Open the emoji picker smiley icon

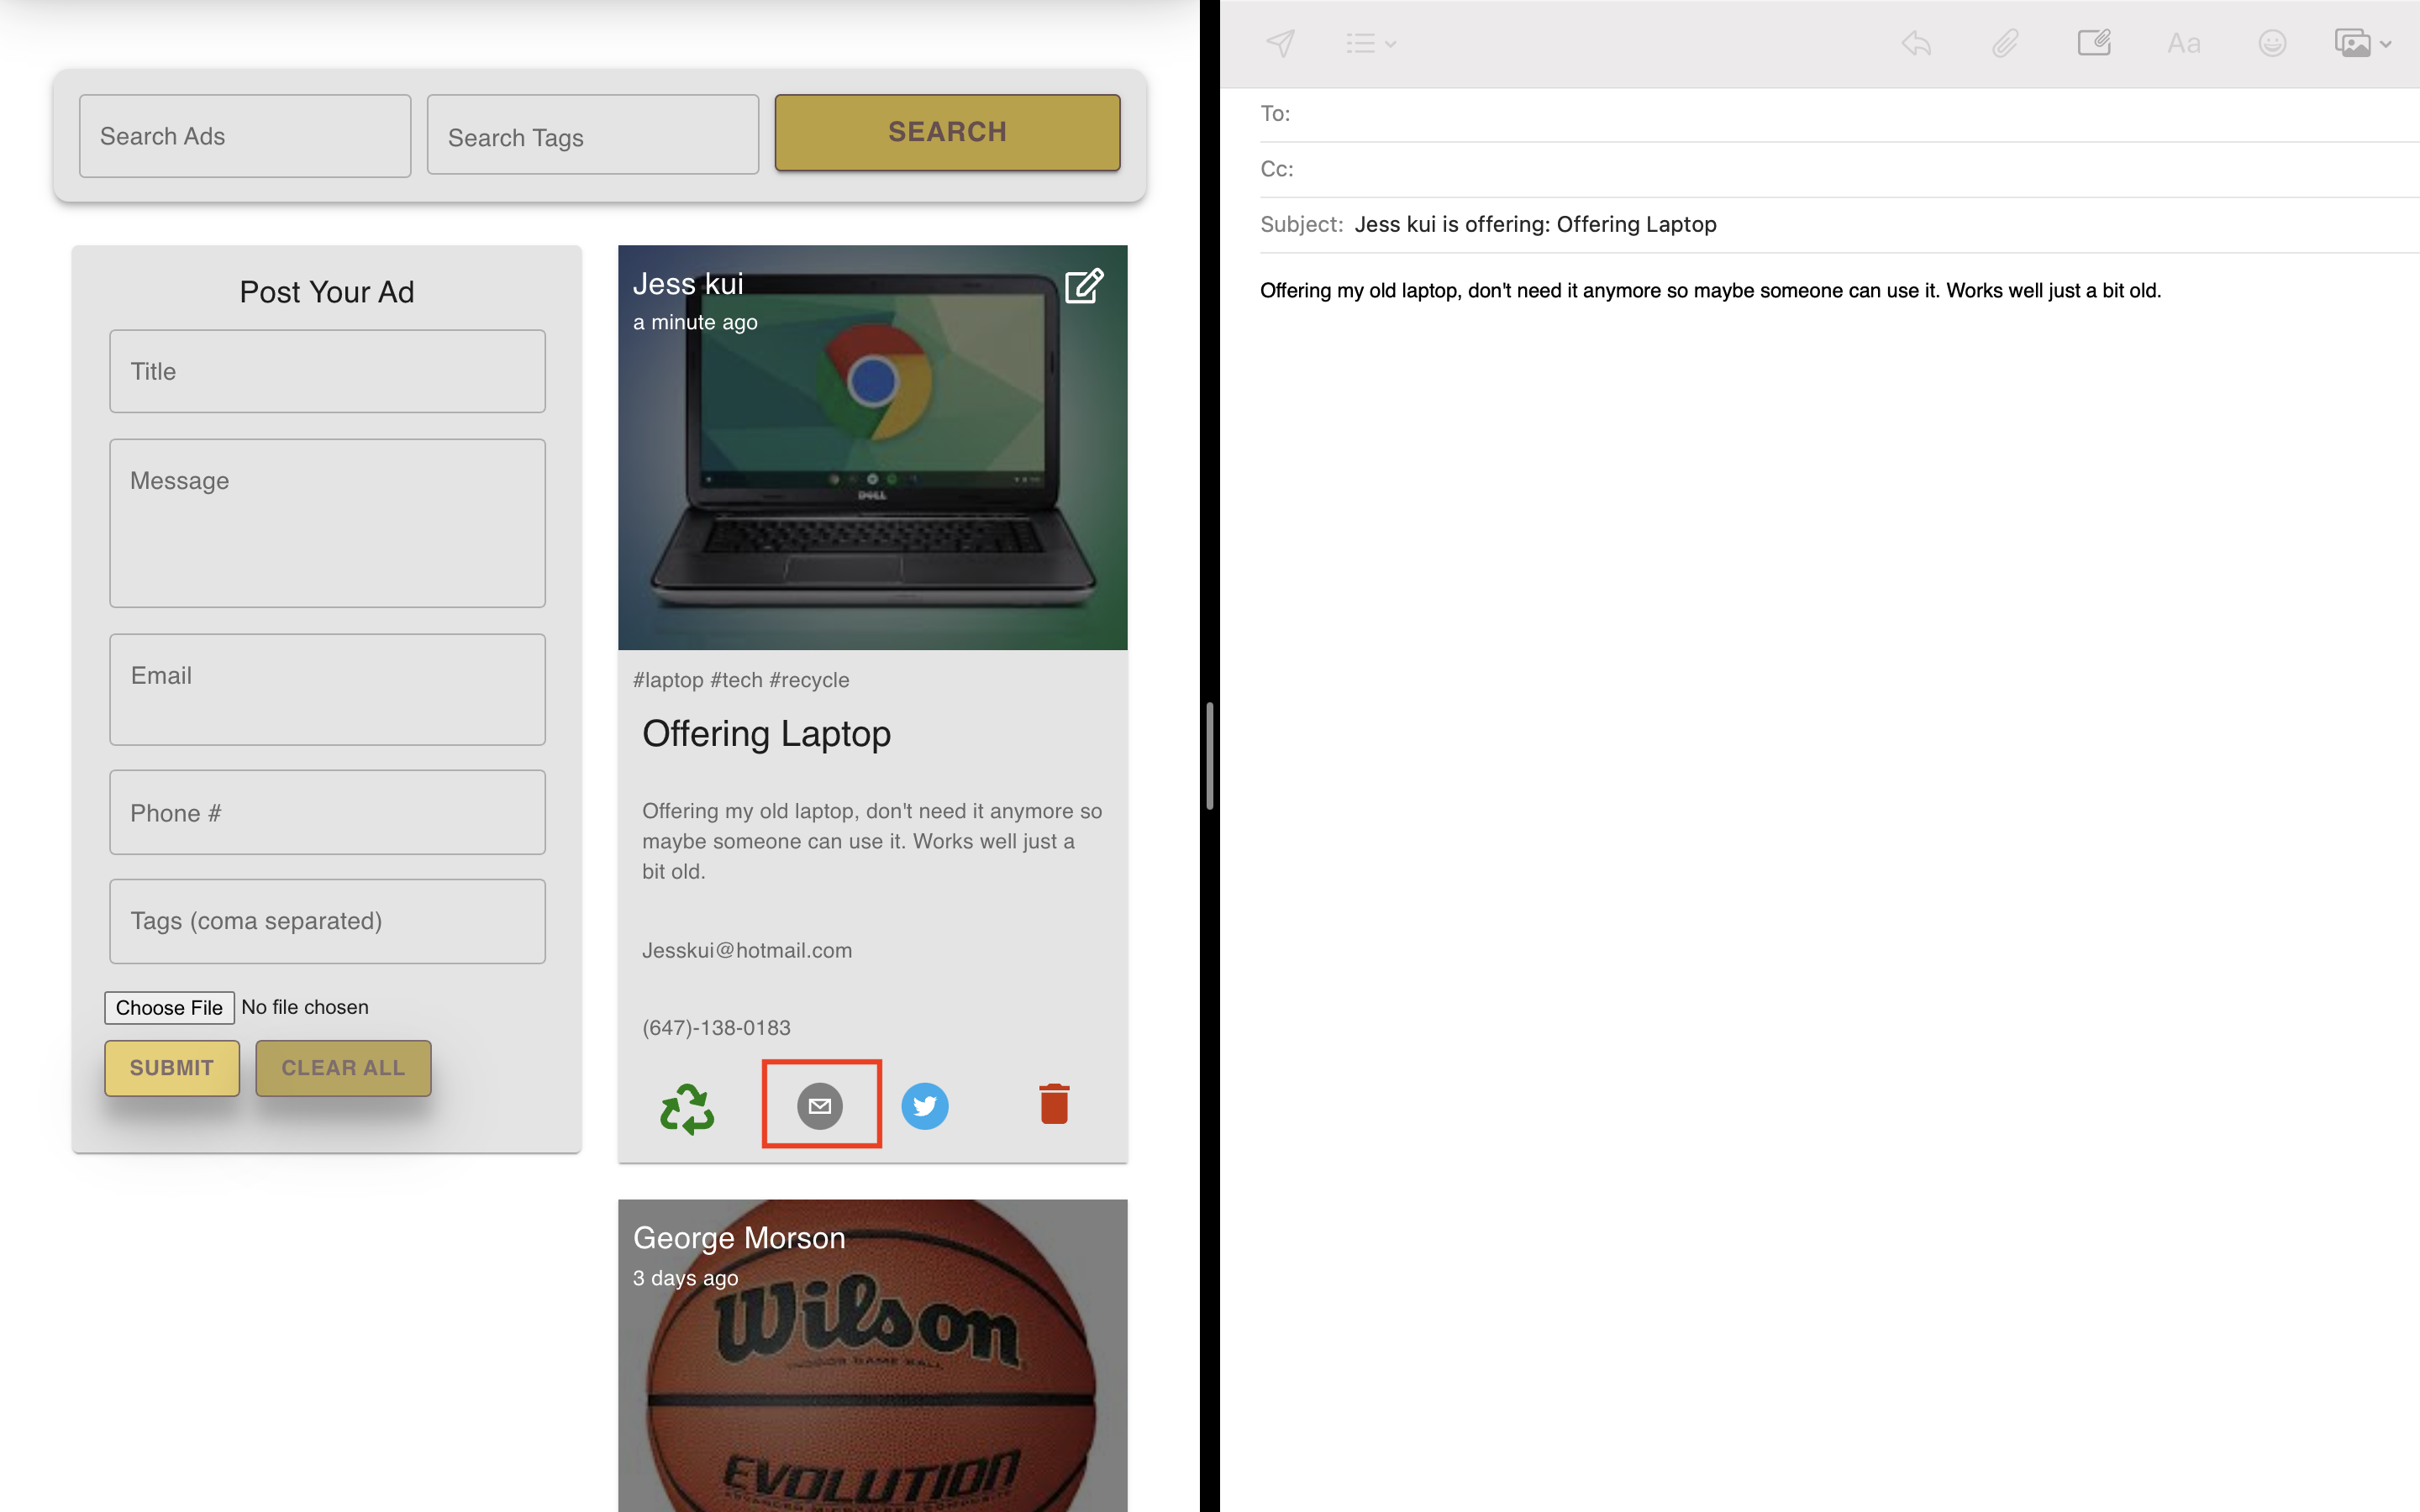click(x=2272, y=43)
